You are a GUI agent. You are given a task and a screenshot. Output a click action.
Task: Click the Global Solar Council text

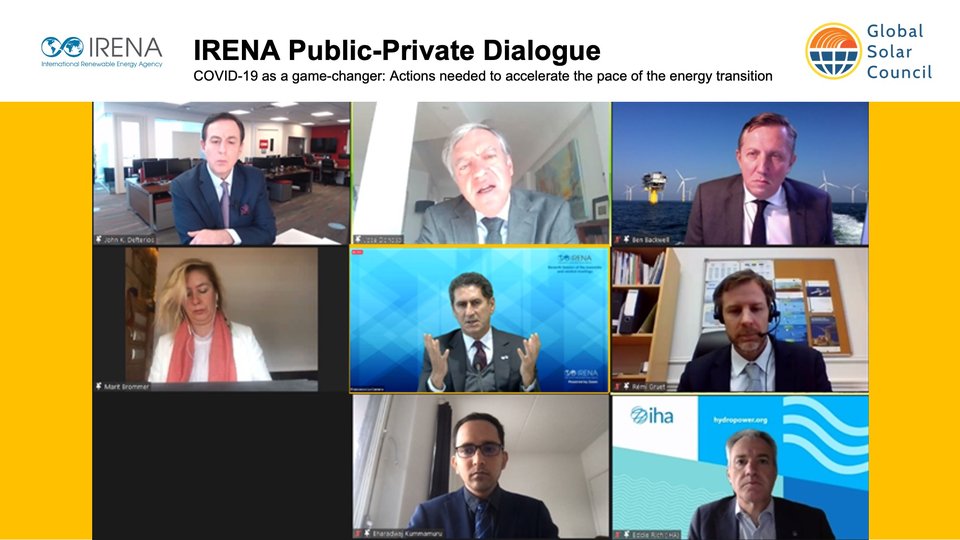pos(899,51)
